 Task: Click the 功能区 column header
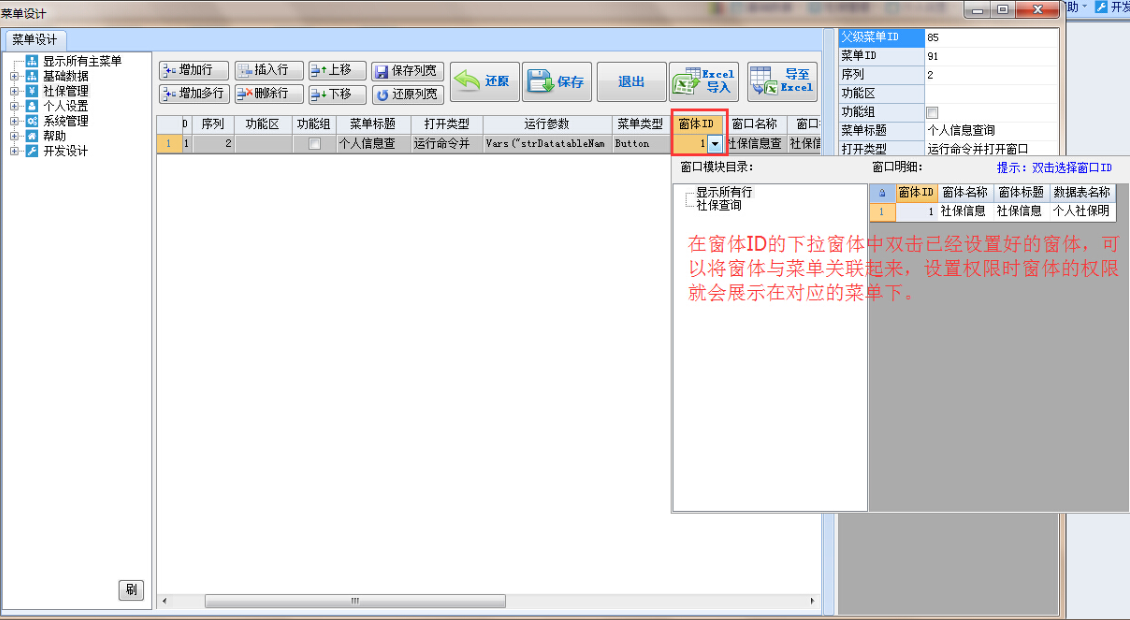click(x=263, y=124)
